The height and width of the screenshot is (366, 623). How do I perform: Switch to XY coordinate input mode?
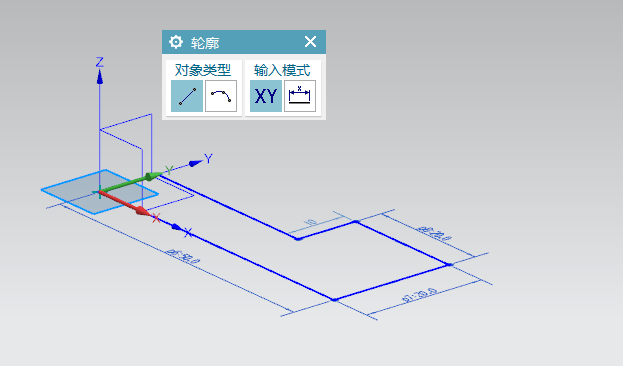click(266, 96)
